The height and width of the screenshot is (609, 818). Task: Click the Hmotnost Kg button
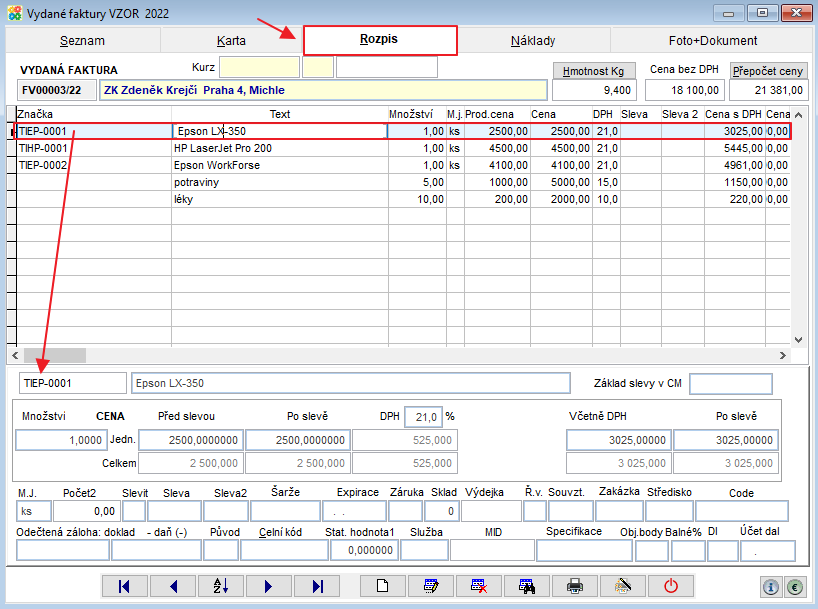(x=594, y=71)
